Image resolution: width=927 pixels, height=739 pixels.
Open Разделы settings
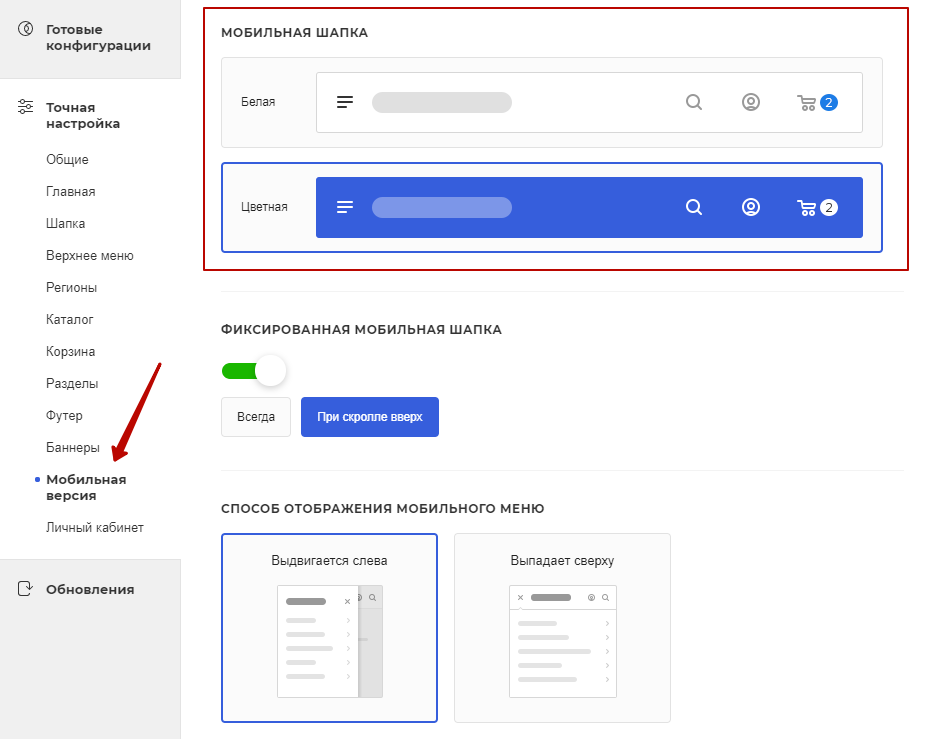pos(72,383)
